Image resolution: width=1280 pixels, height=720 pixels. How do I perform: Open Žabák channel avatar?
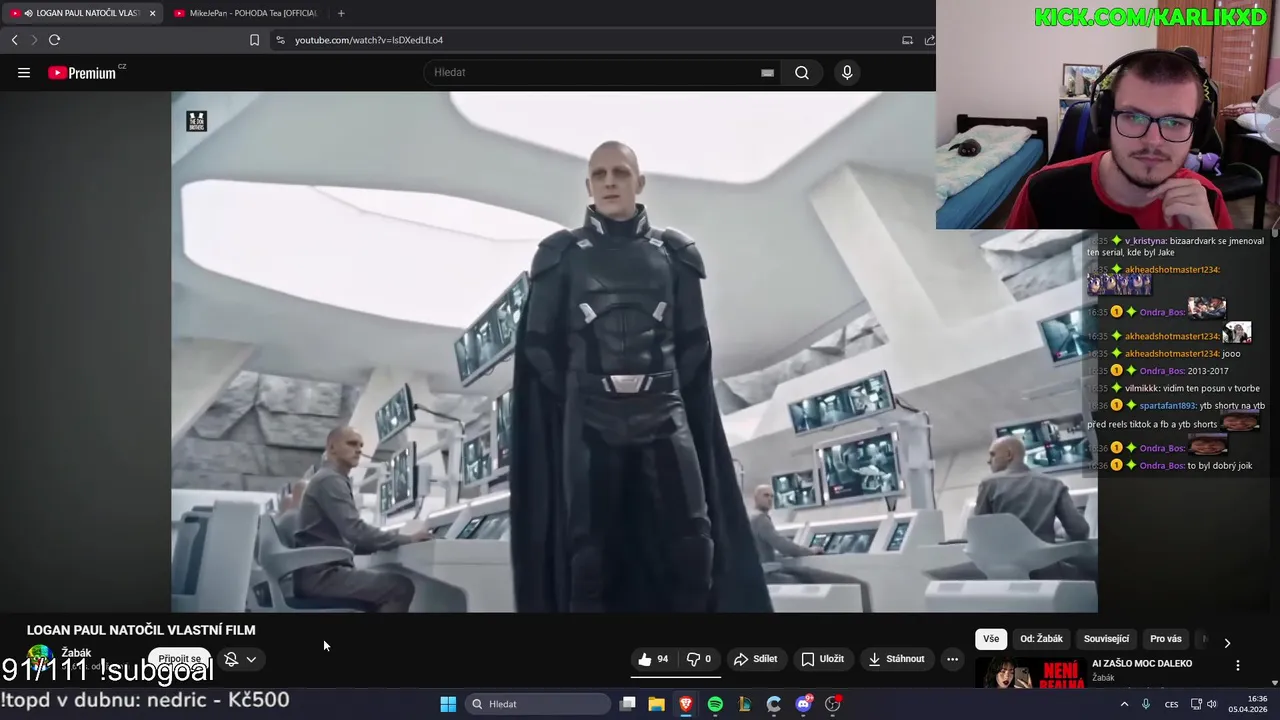pos(40,659)
